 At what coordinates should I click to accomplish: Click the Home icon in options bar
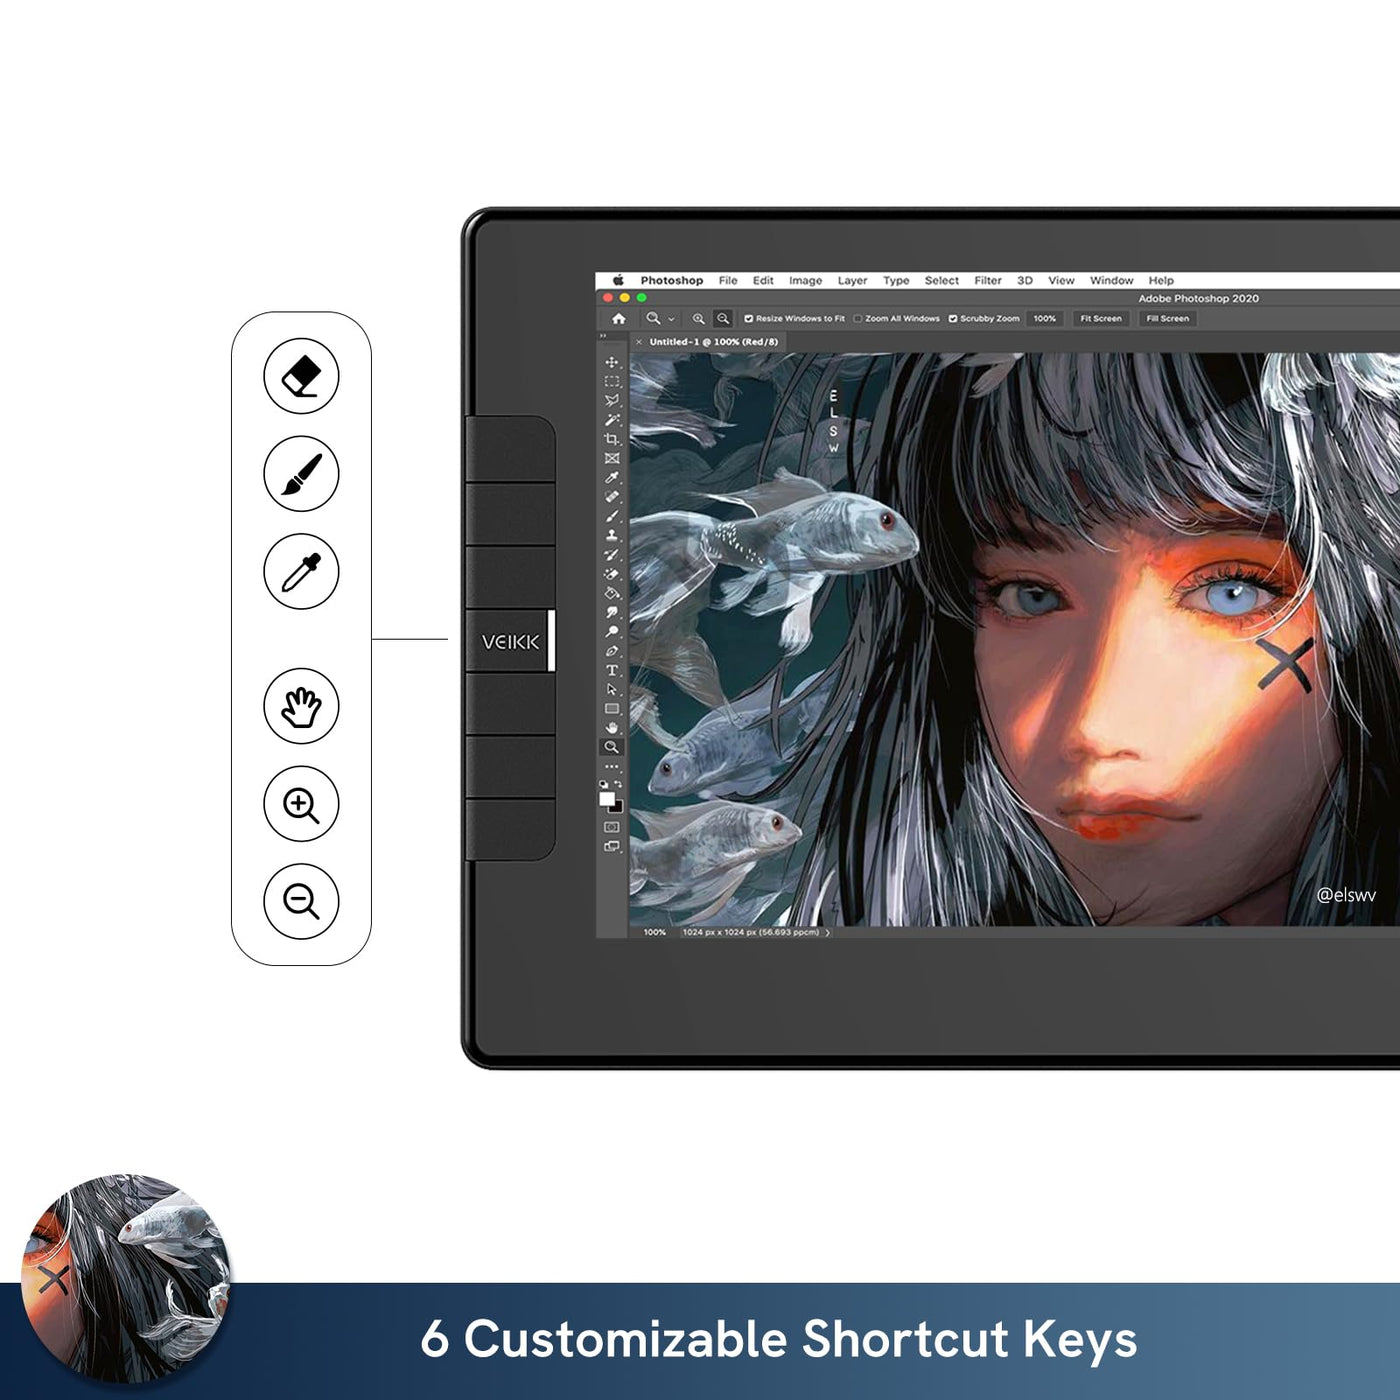619,319
